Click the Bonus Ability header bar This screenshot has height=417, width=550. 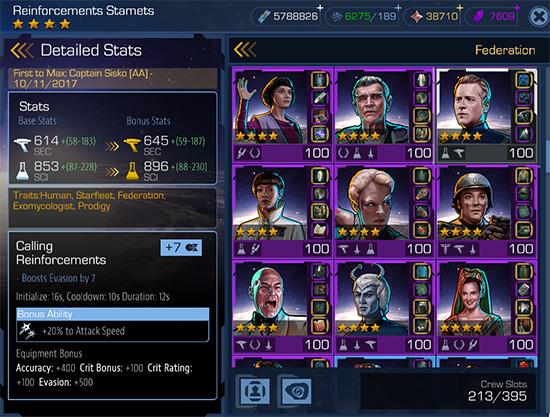pos(113,314)
